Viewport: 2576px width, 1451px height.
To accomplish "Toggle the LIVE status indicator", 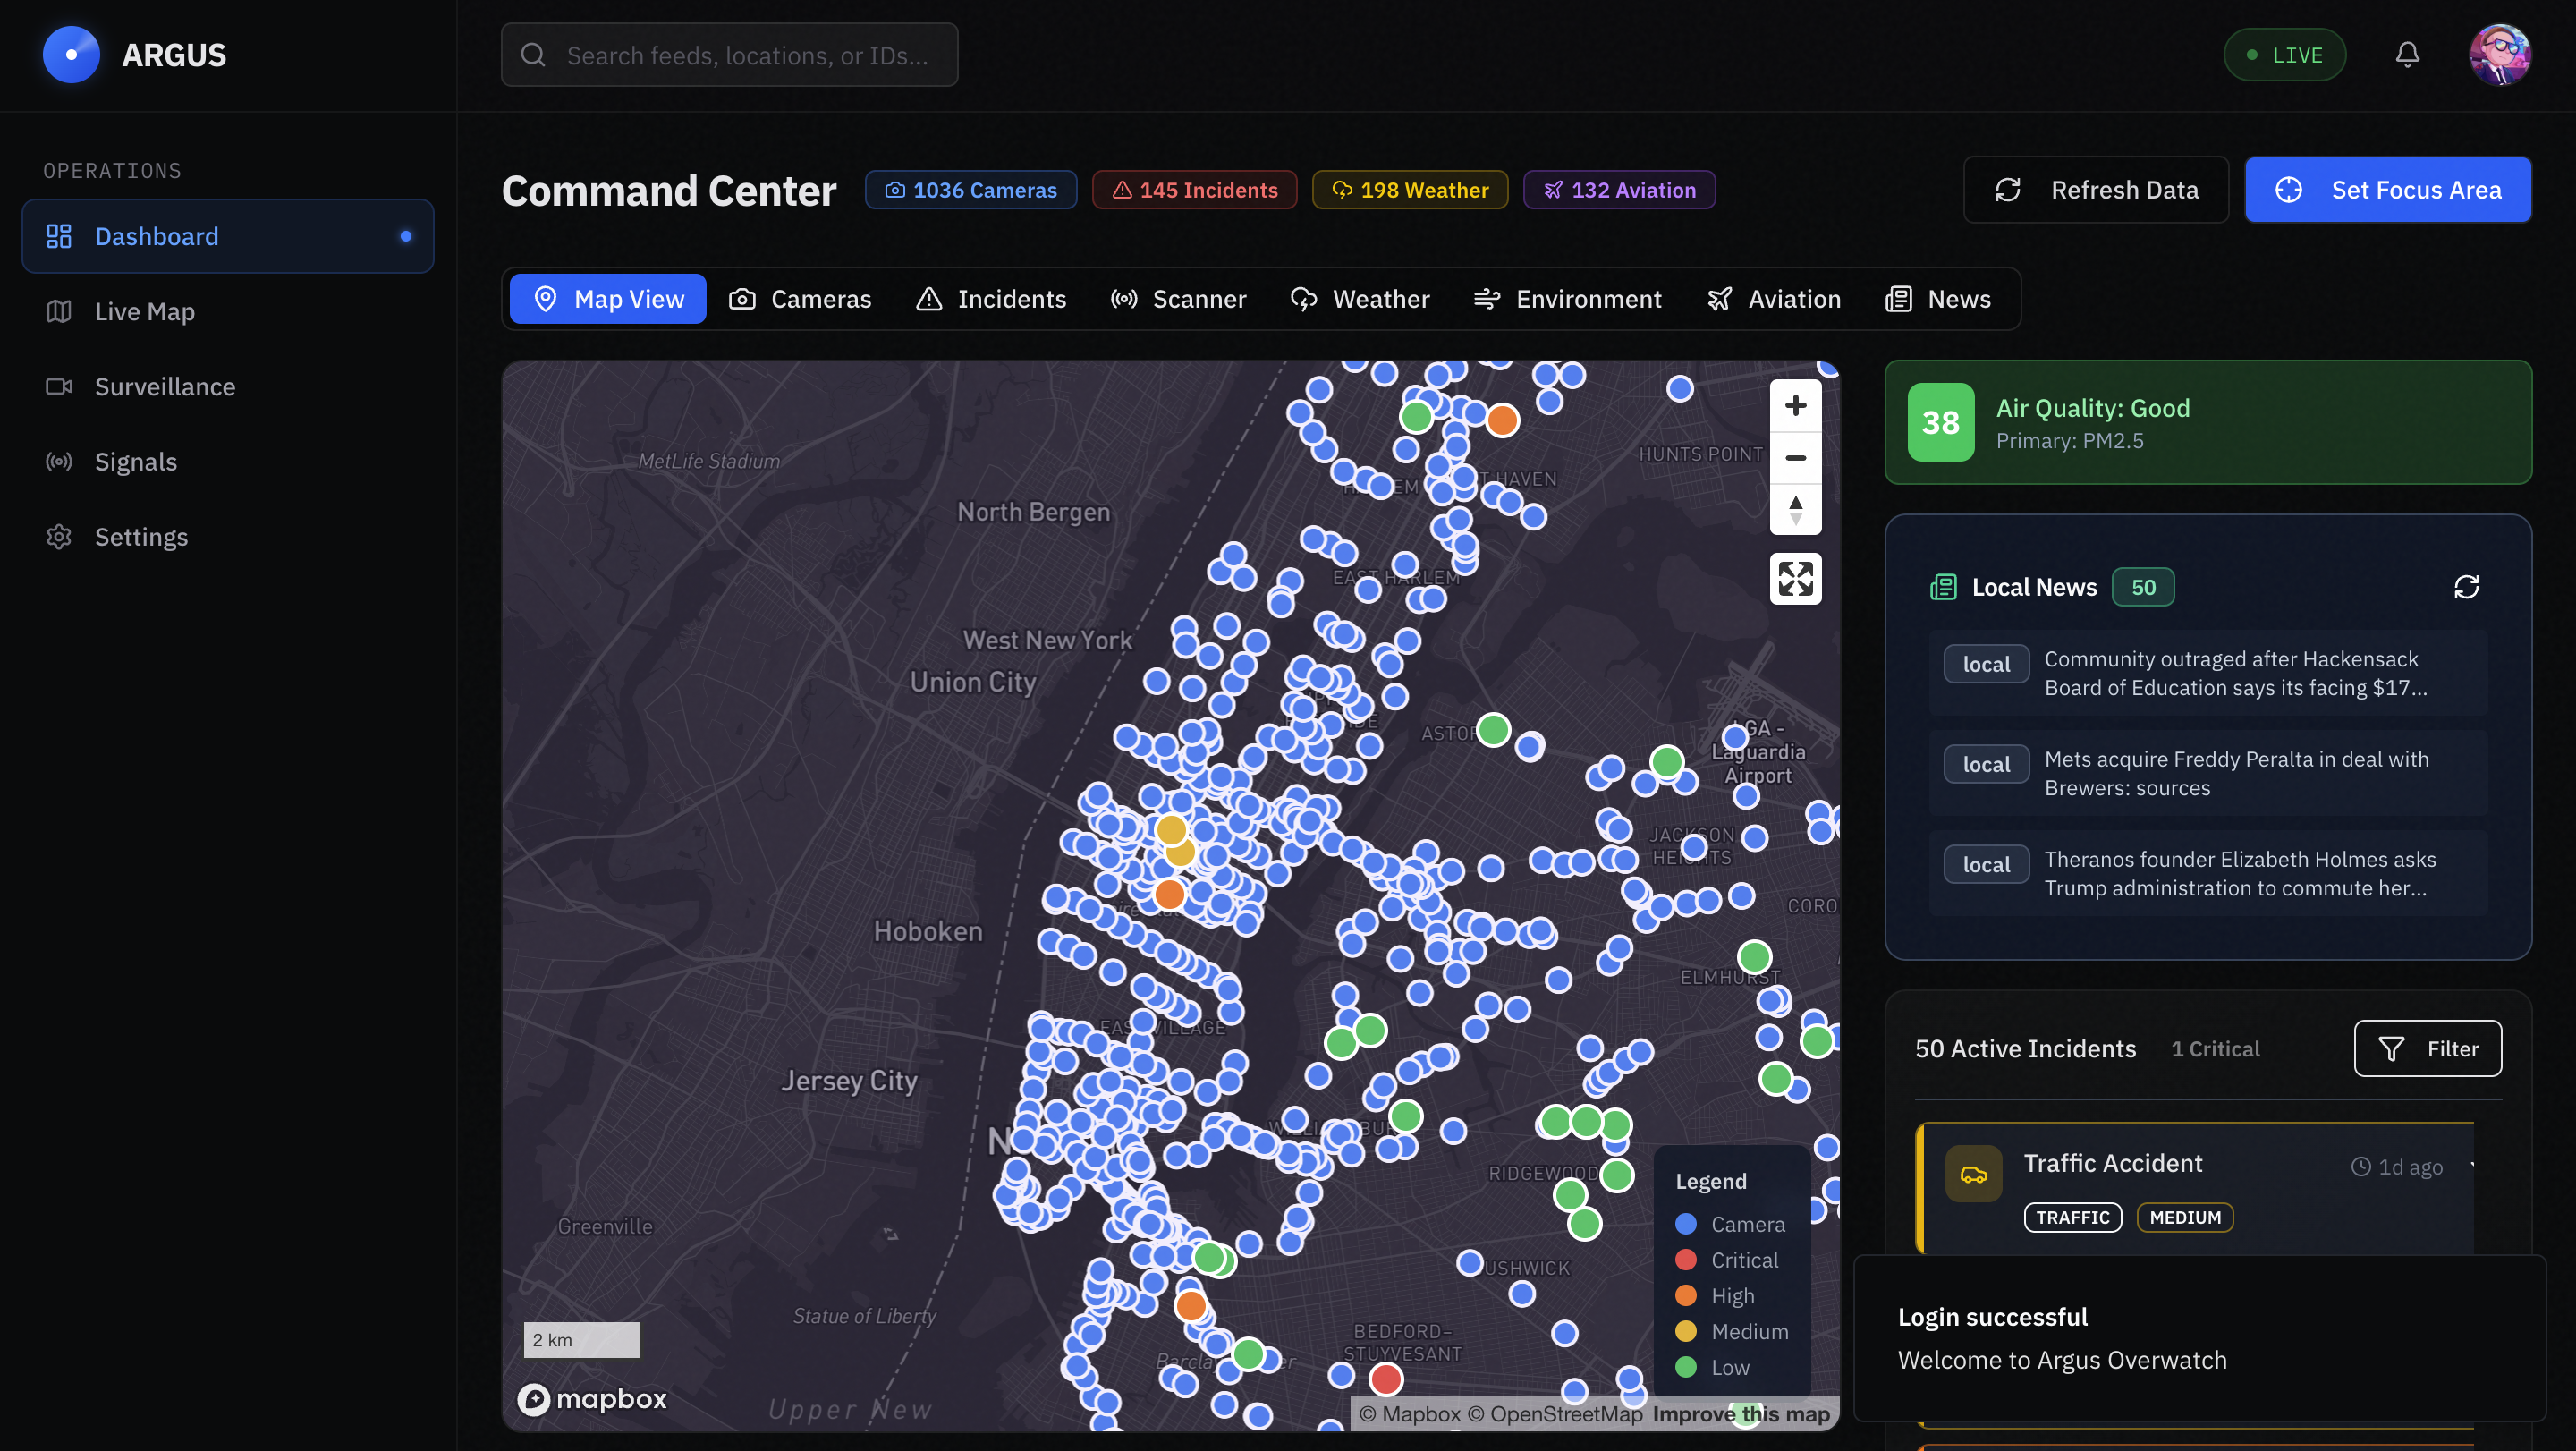I will tap(2284, 55).
